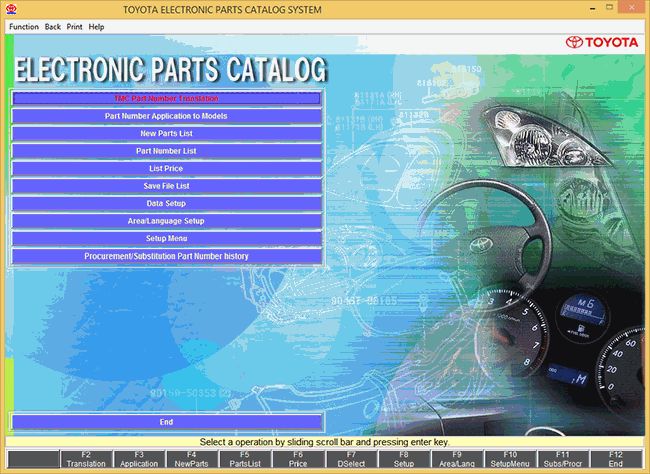This screenshot has width=650, height=474.
Task: Open the New Parts List option
Action: 166,134
